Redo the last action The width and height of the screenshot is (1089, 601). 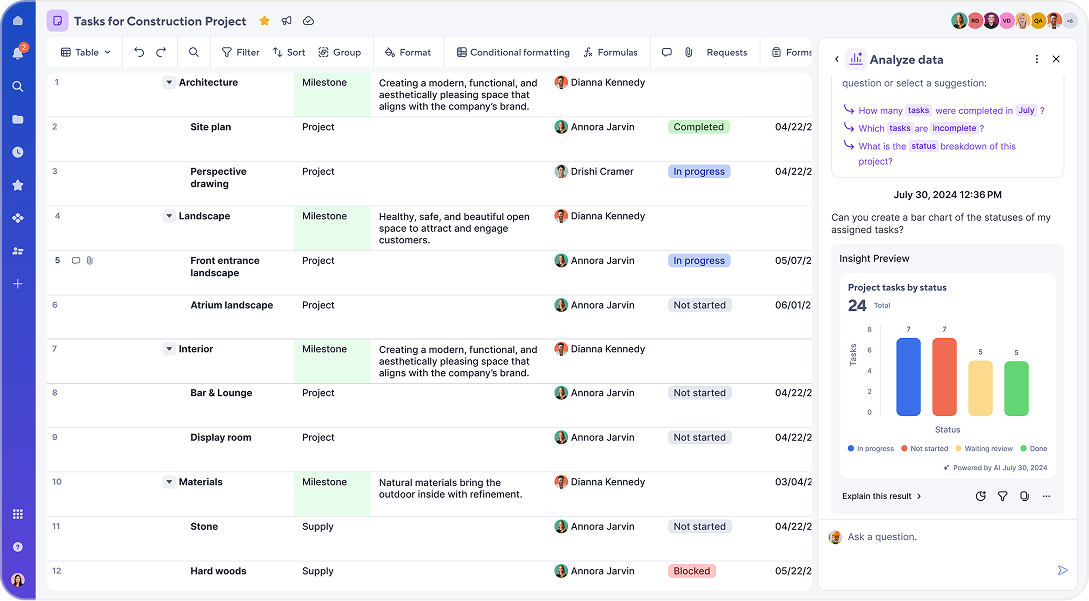pos(161,52)
